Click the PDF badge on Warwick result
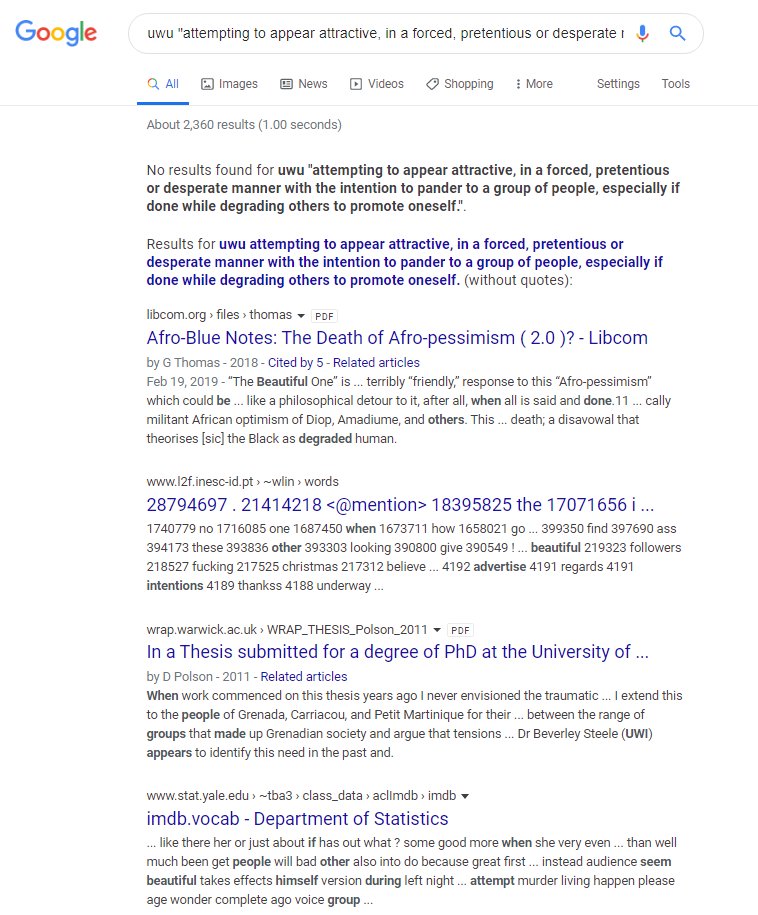This screenshot has width=758, height=915. (x=460, y=630)
